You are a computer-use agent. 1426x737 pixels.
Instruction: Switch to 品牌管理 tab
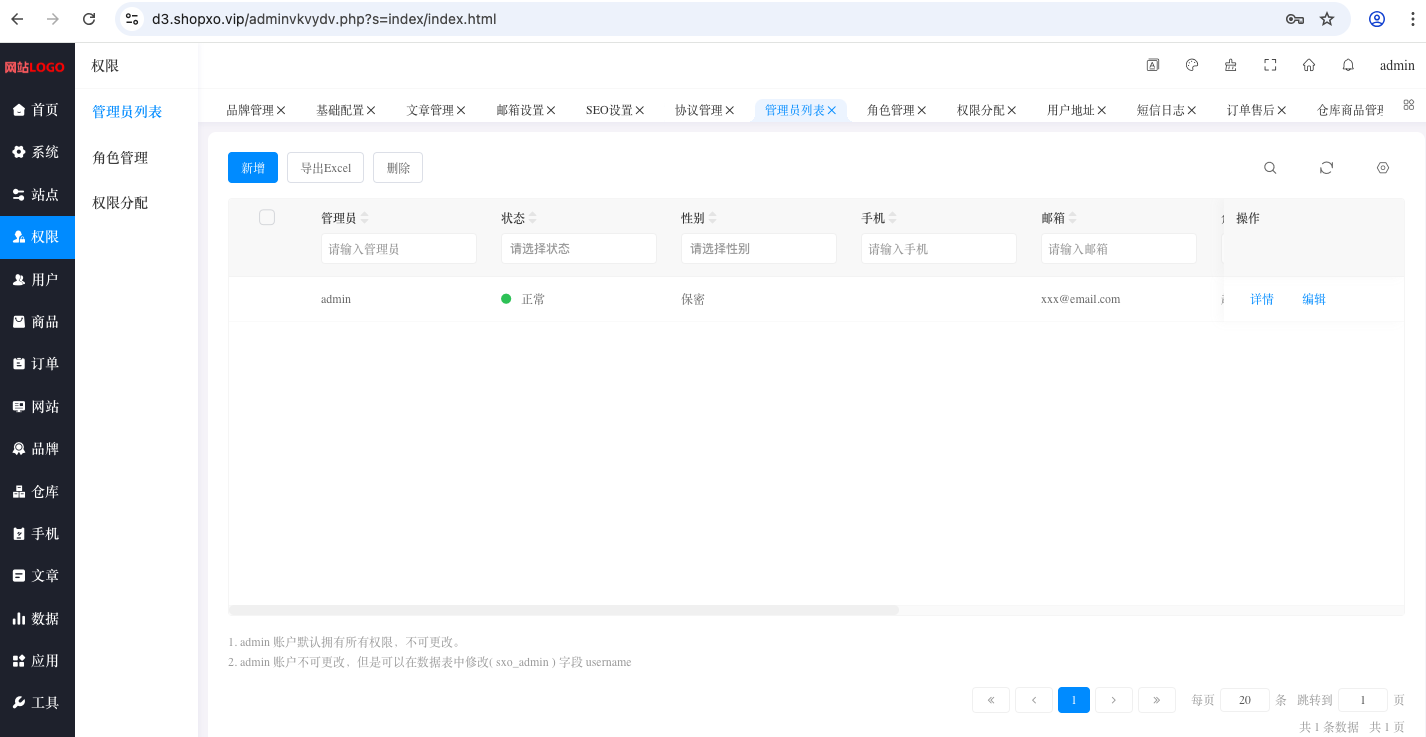tap(250, 110)
